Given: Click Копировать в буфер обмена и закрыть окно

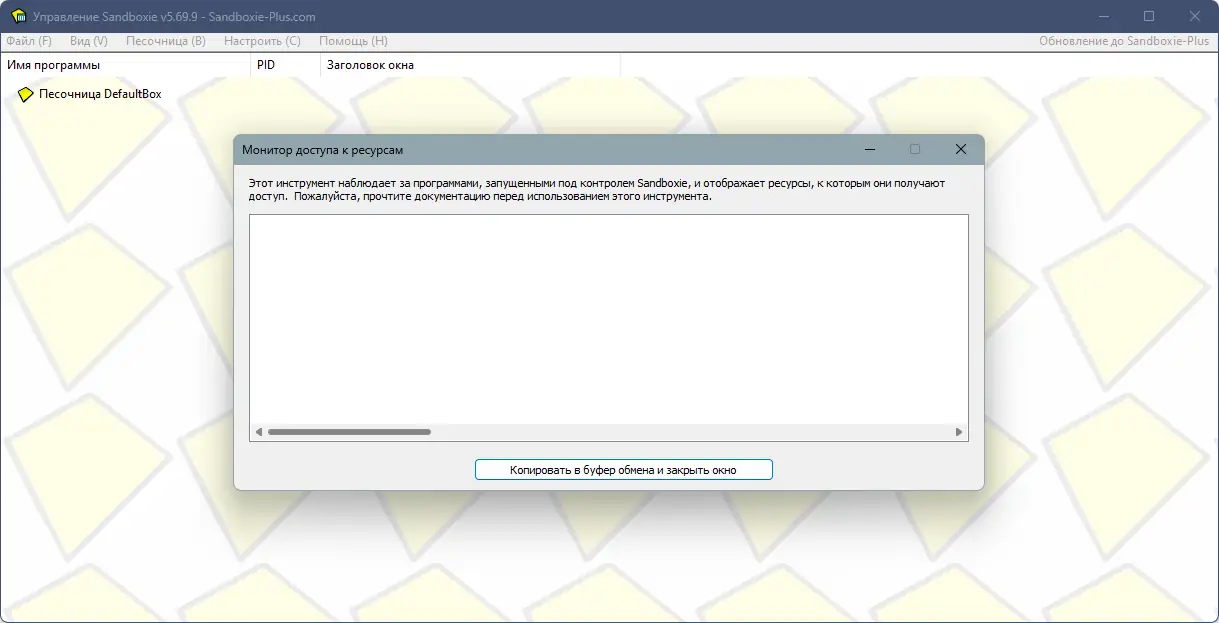Looking at the screenshot, I should 623,469.
